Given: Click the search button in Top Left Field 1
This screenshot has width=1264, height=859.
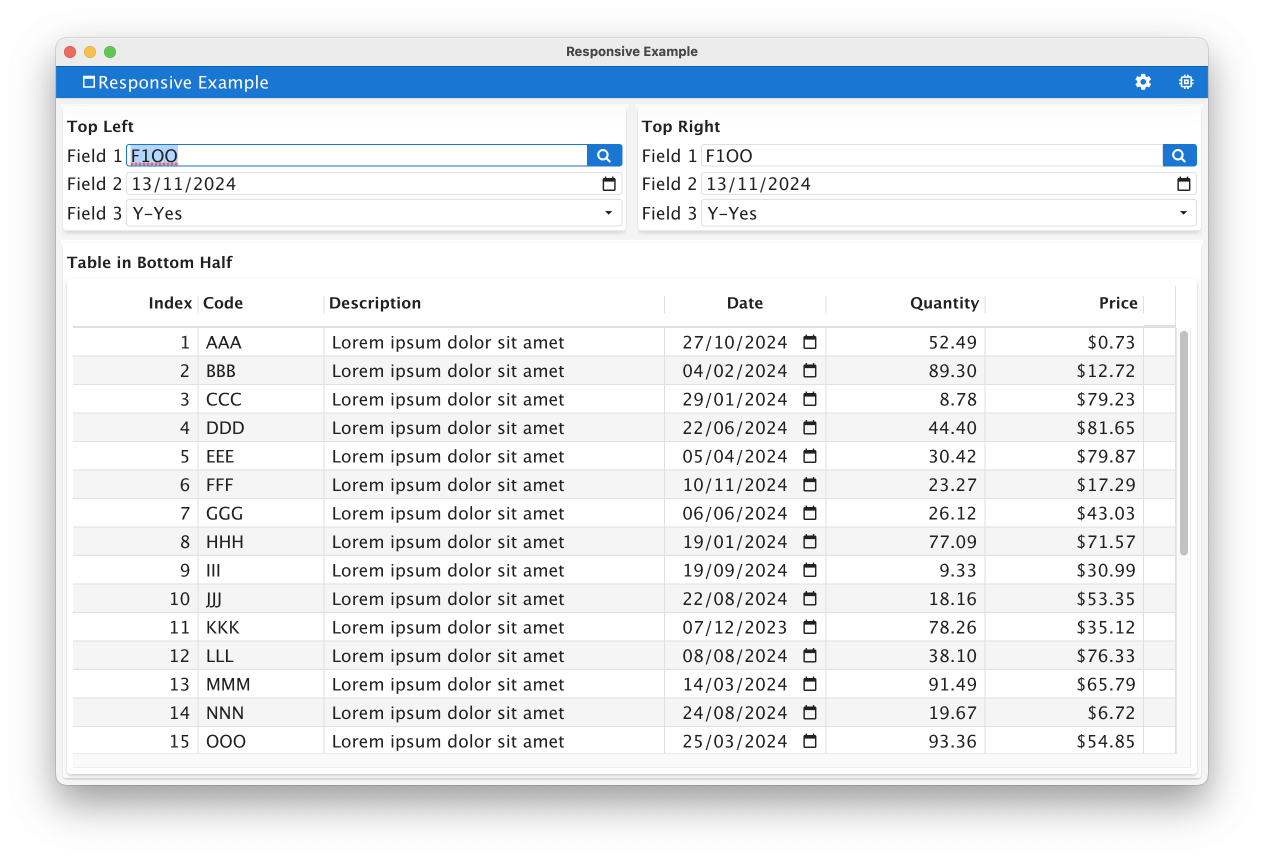Looking at the screenshot, I should click(x=604, y=156).
